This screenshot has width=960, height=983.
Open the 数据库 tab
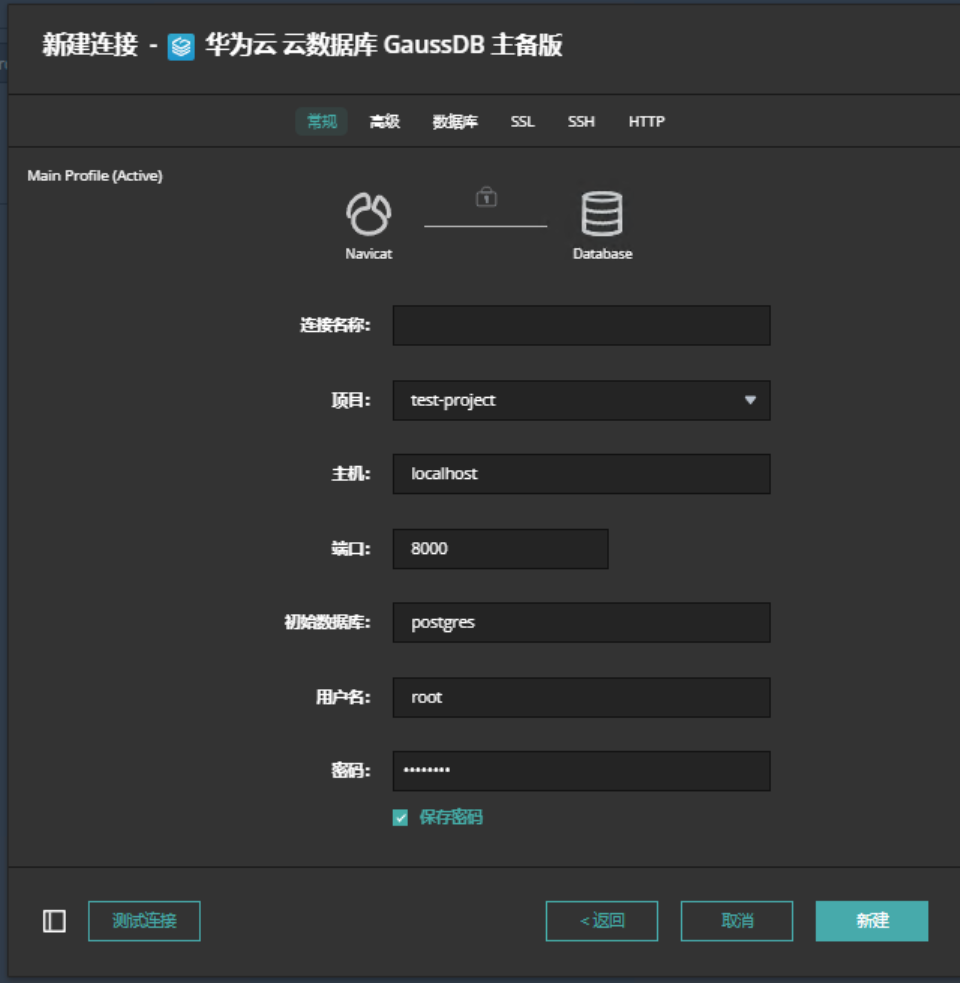tap(455, 122)
